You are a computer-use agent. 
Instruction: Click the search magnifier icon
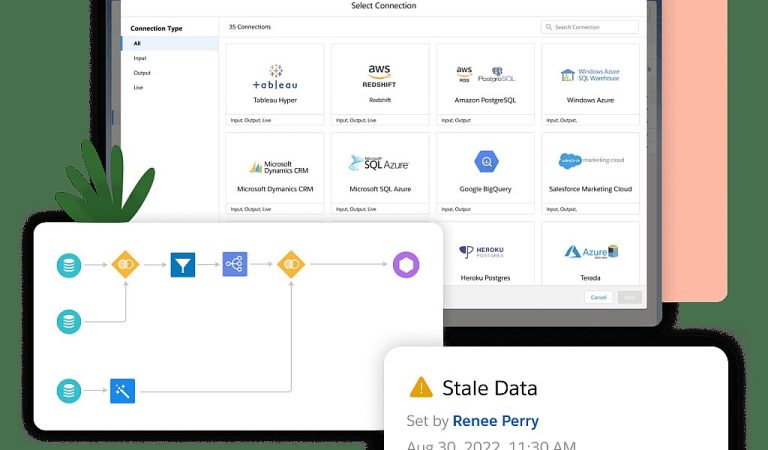549,27
